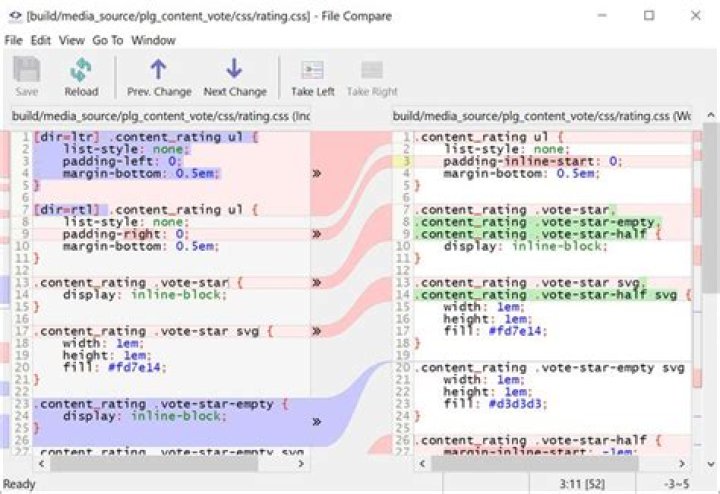720x494 pixels.
Task: Click the right pane's change overview strip
Action: [697, 291]
